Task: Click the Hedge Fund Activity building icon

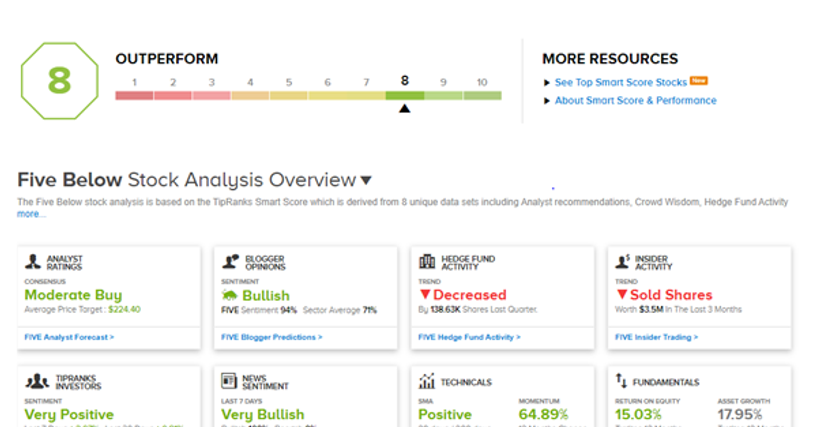Action: pos(427,261)
